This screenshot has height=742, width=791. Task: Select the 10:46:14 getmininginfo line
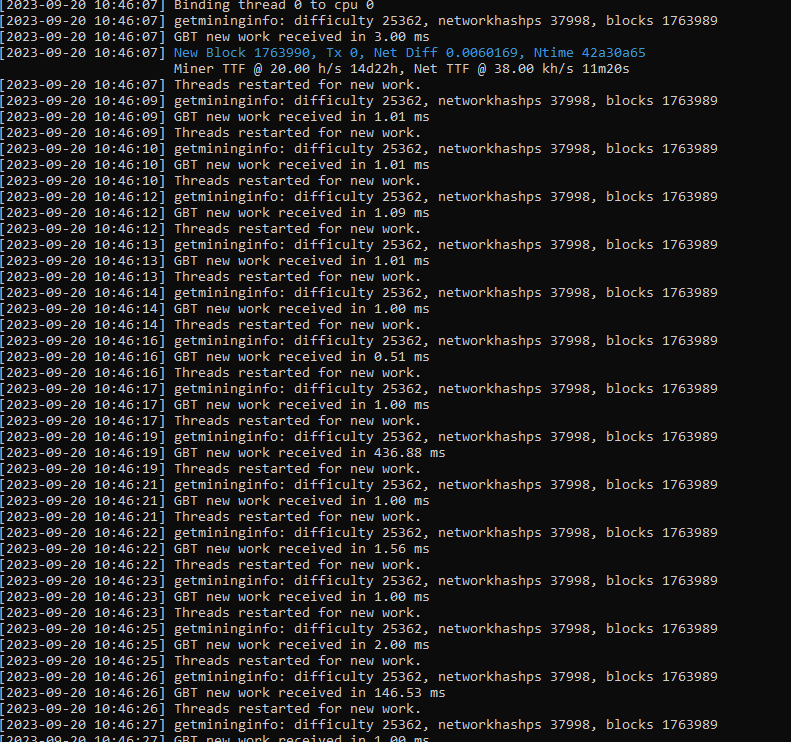coord(359,293)
